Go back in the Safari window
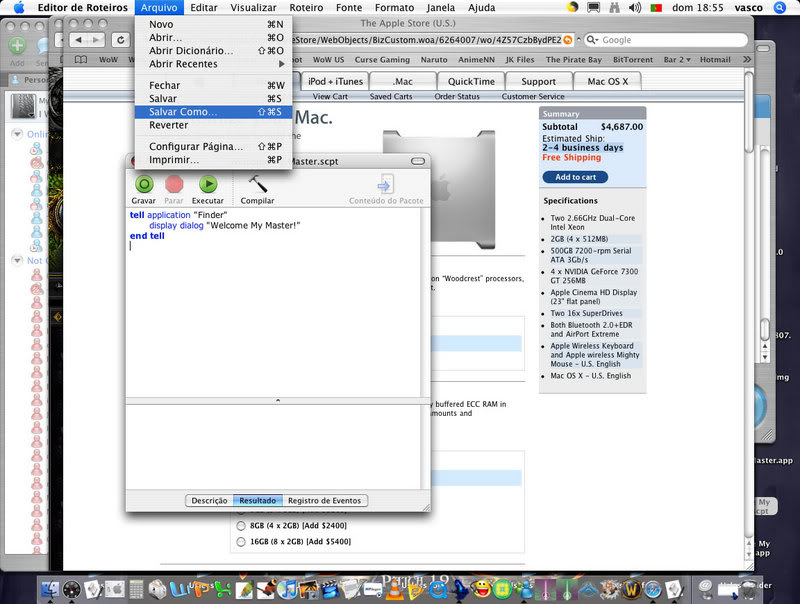 click(78, 40)
